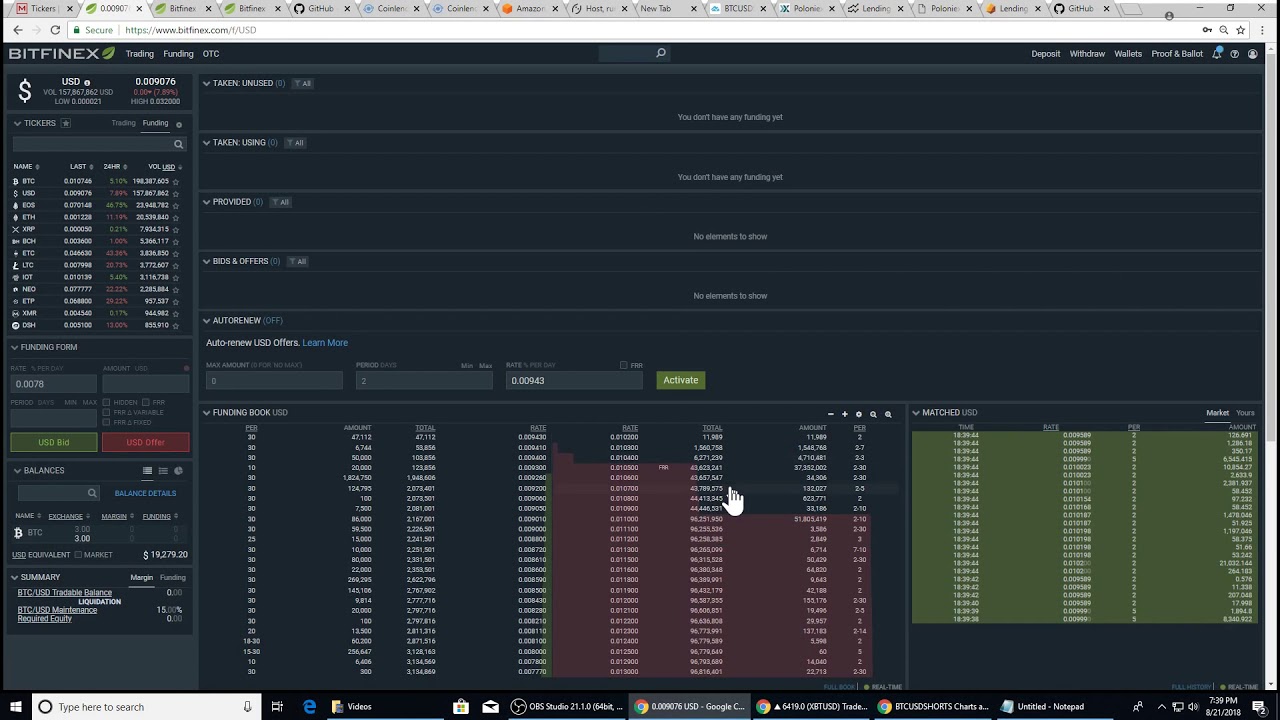Viewport: 1280px width, 720px height.
Task: Open the Learn More link
Action: point(325,343)
